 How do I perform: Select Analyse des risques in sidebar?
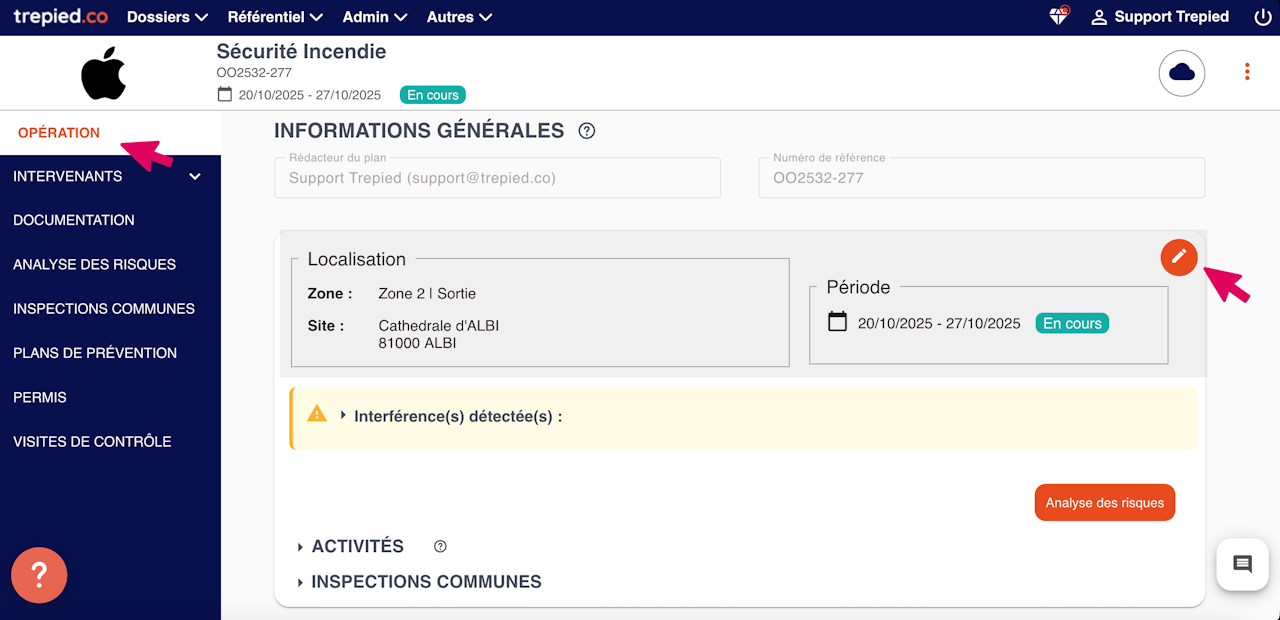tap(94, 265)
